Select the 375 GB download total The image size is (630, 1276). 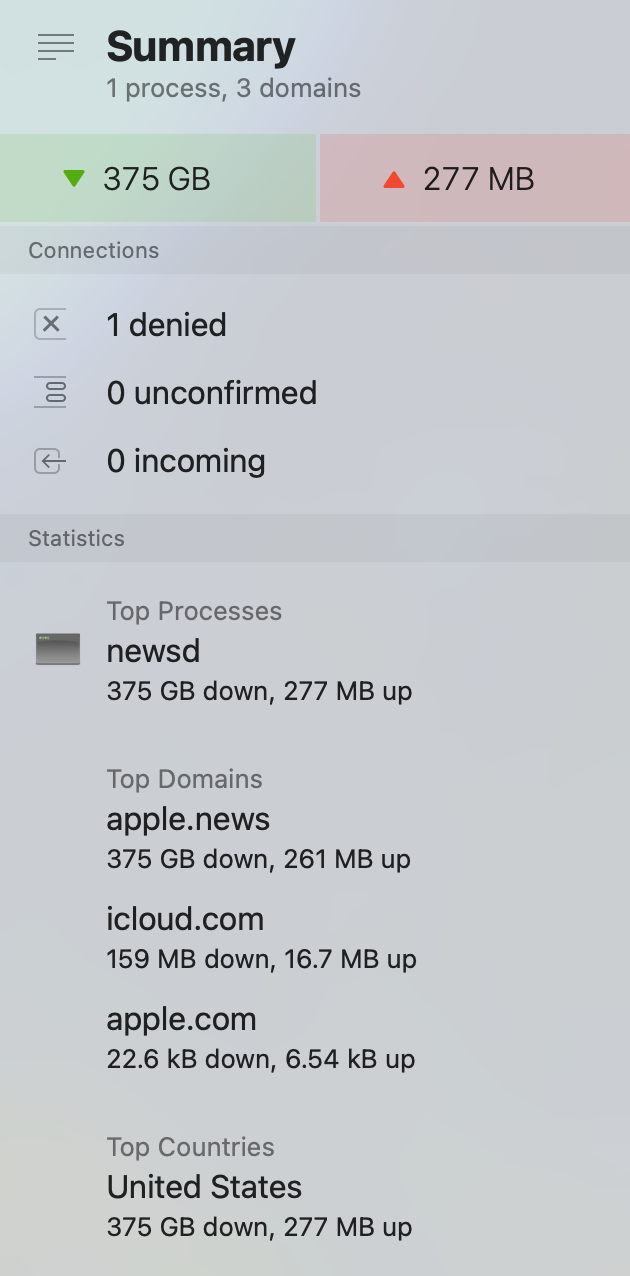click(157, 179)
